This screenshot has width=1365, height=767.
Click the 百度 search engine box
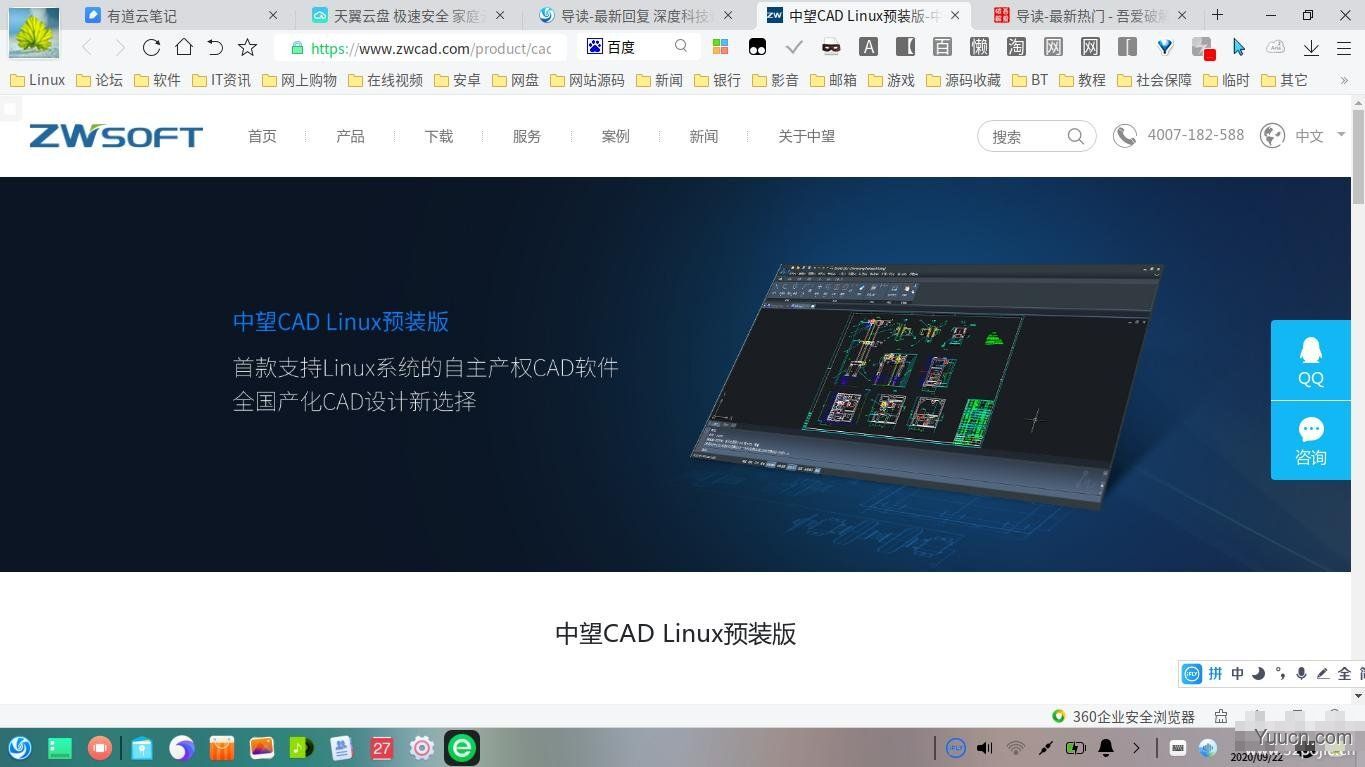pos(638,47)
